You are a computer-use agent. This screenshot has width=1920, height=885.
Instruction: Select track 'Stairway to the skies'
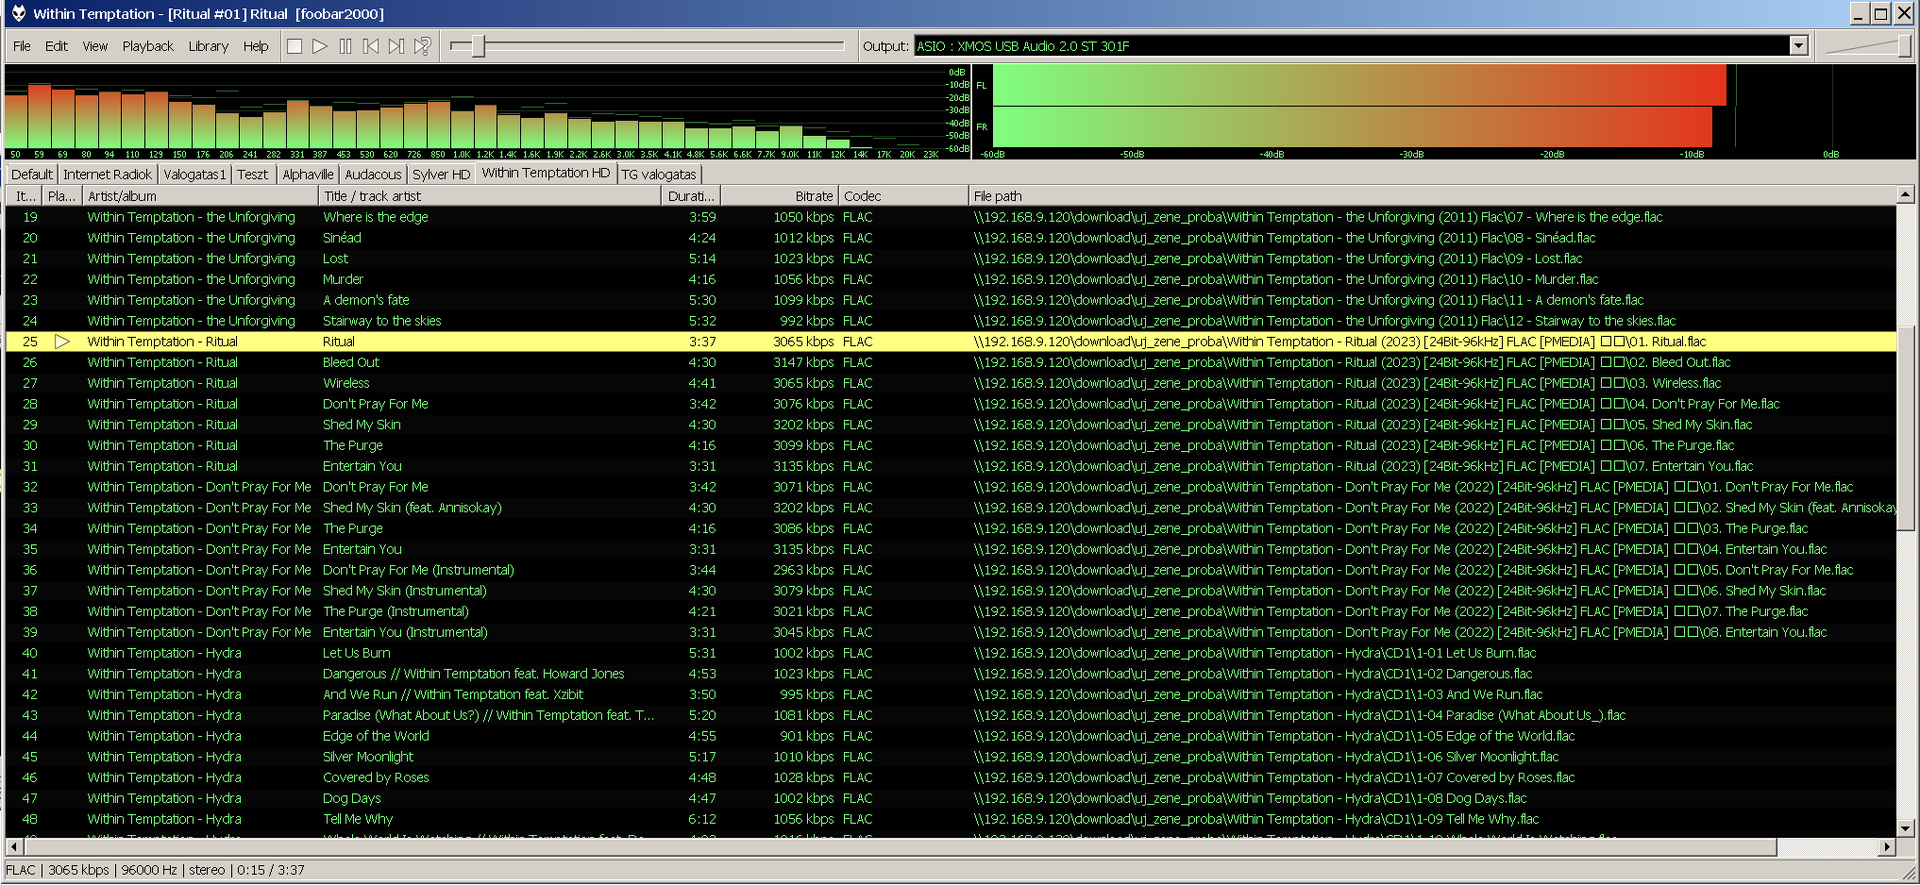[951, 321]
